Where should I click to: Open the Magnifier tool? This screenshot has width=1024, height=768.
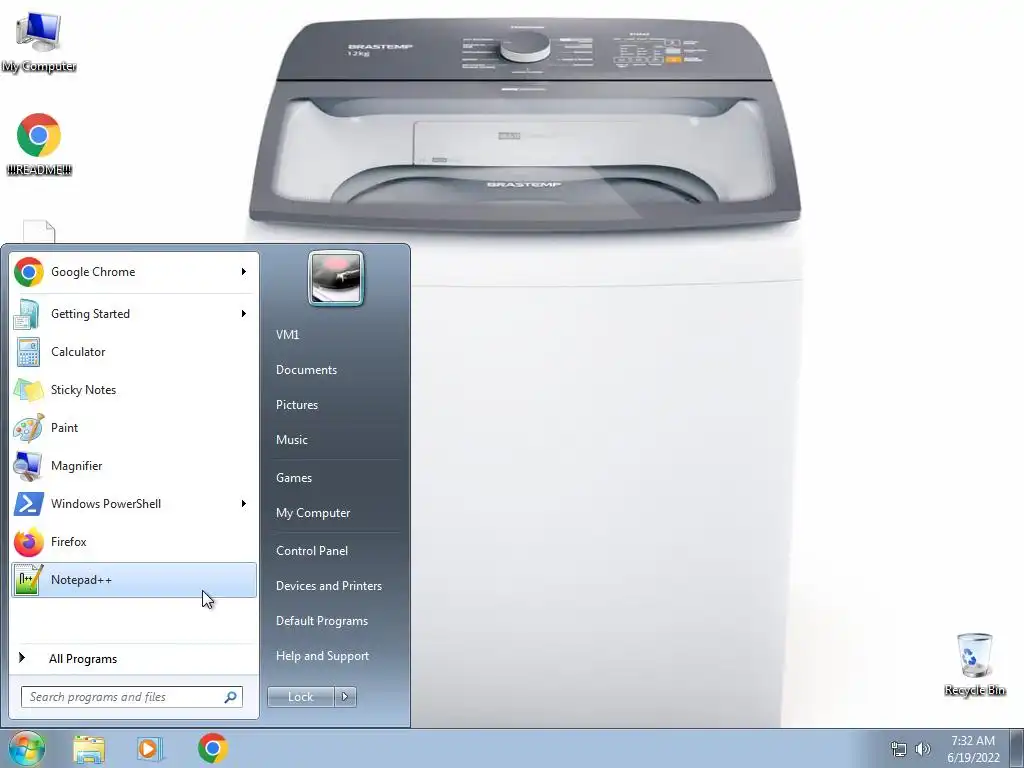click(x=134, y=466)
